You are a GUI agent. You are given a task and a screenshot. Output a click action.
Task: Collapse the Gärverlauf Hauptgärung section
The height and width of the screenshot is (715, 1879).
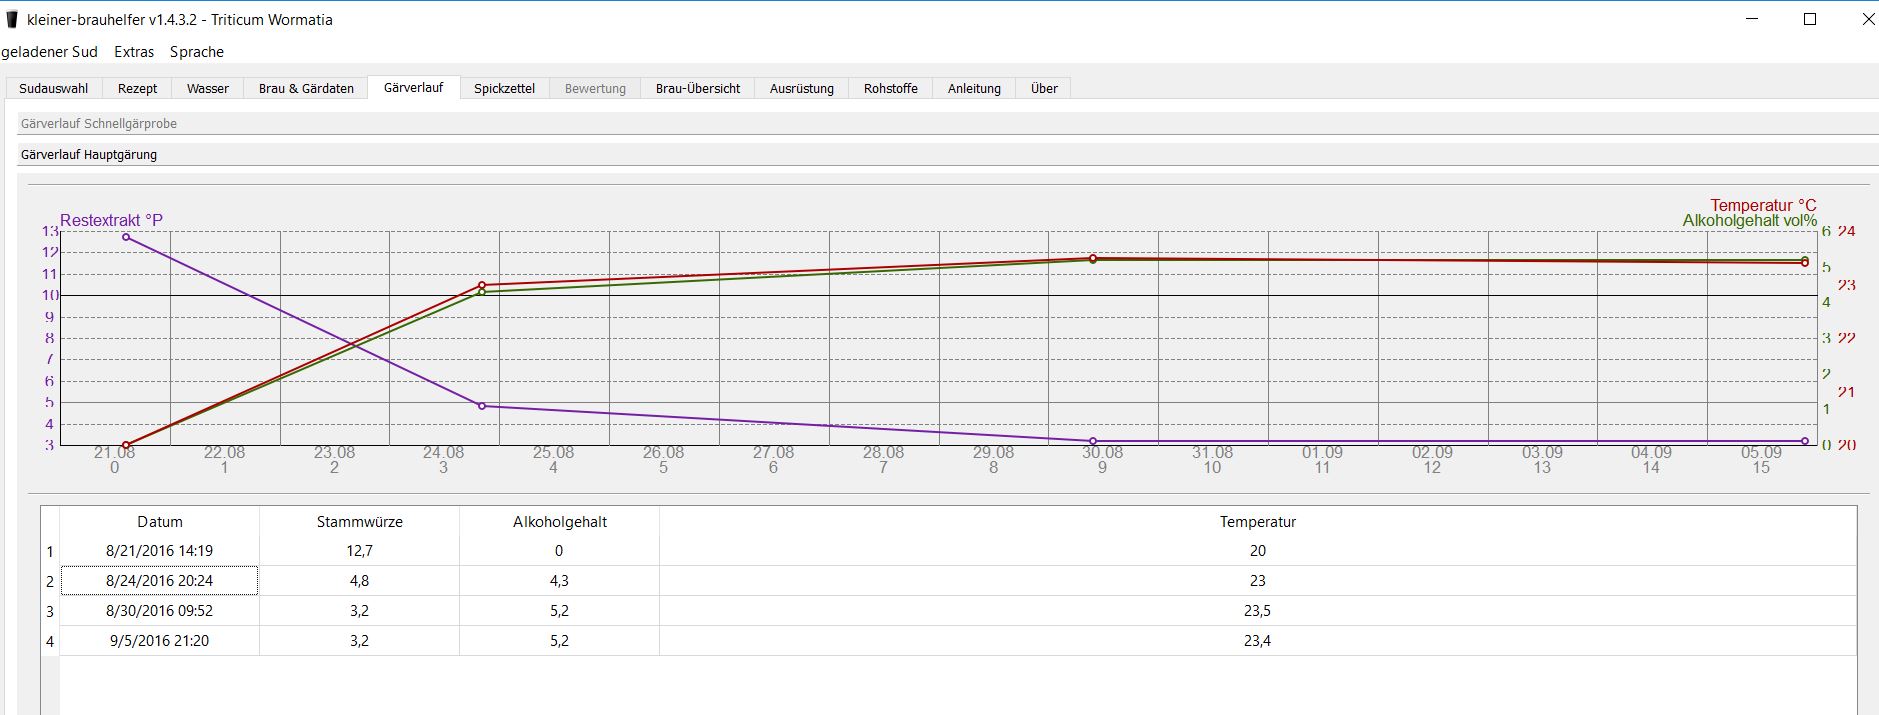89,155
